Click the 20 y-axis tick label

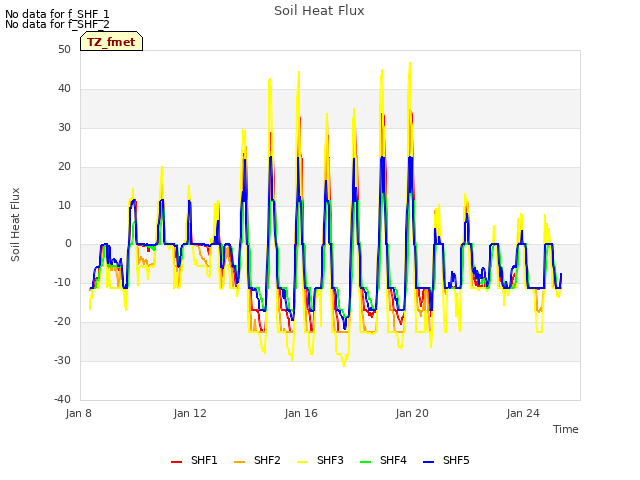[x=64, y=166]
